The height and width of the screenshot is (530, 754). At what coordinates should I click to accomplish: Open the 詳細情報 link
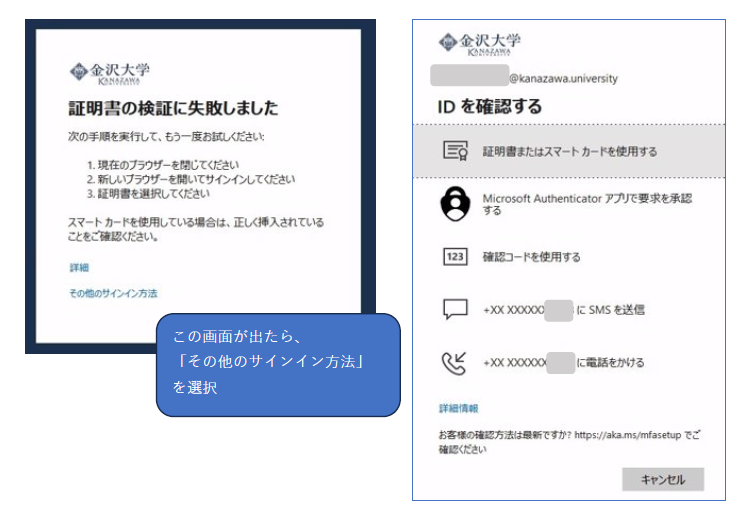(x=458, y=408)
